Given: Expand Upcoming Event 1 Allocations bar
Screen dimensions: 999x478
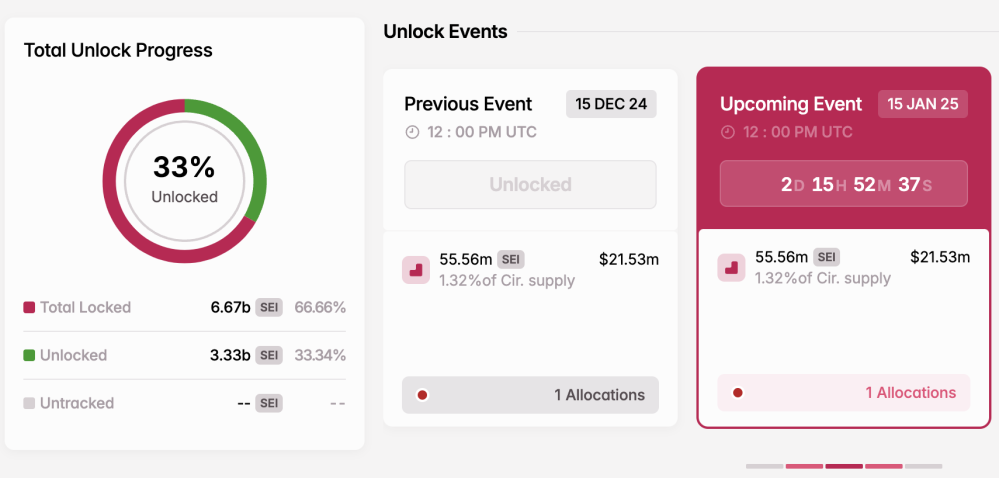Looking at the screenshot, I should 844,393.
